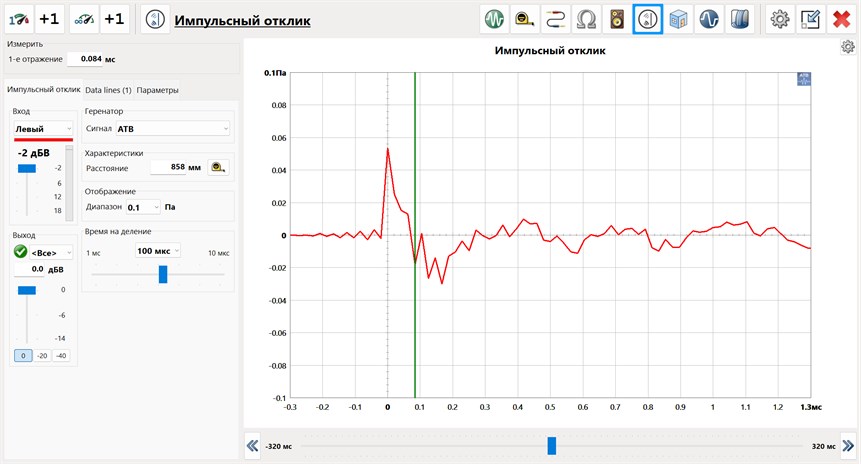The width and height of the screenshot is (861, 464).
Task: Switch to the Data lines (1) tab
Action: coord(108,90)
